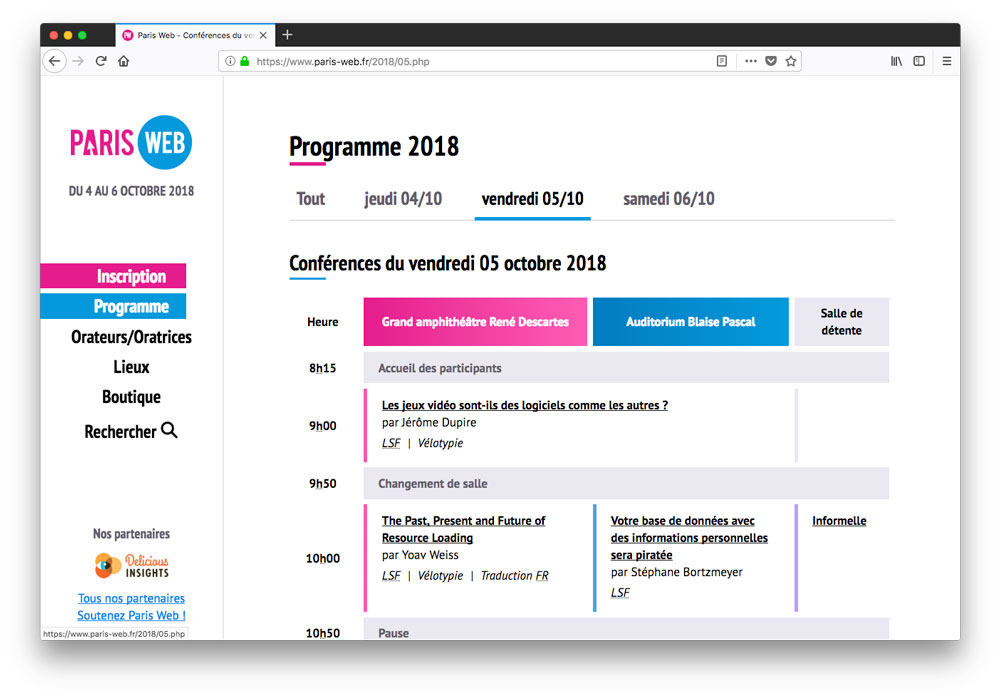Open a new browser tab with plus
Image resolution: width=1000 pixels, height=697 pixels.
(287, 34)
